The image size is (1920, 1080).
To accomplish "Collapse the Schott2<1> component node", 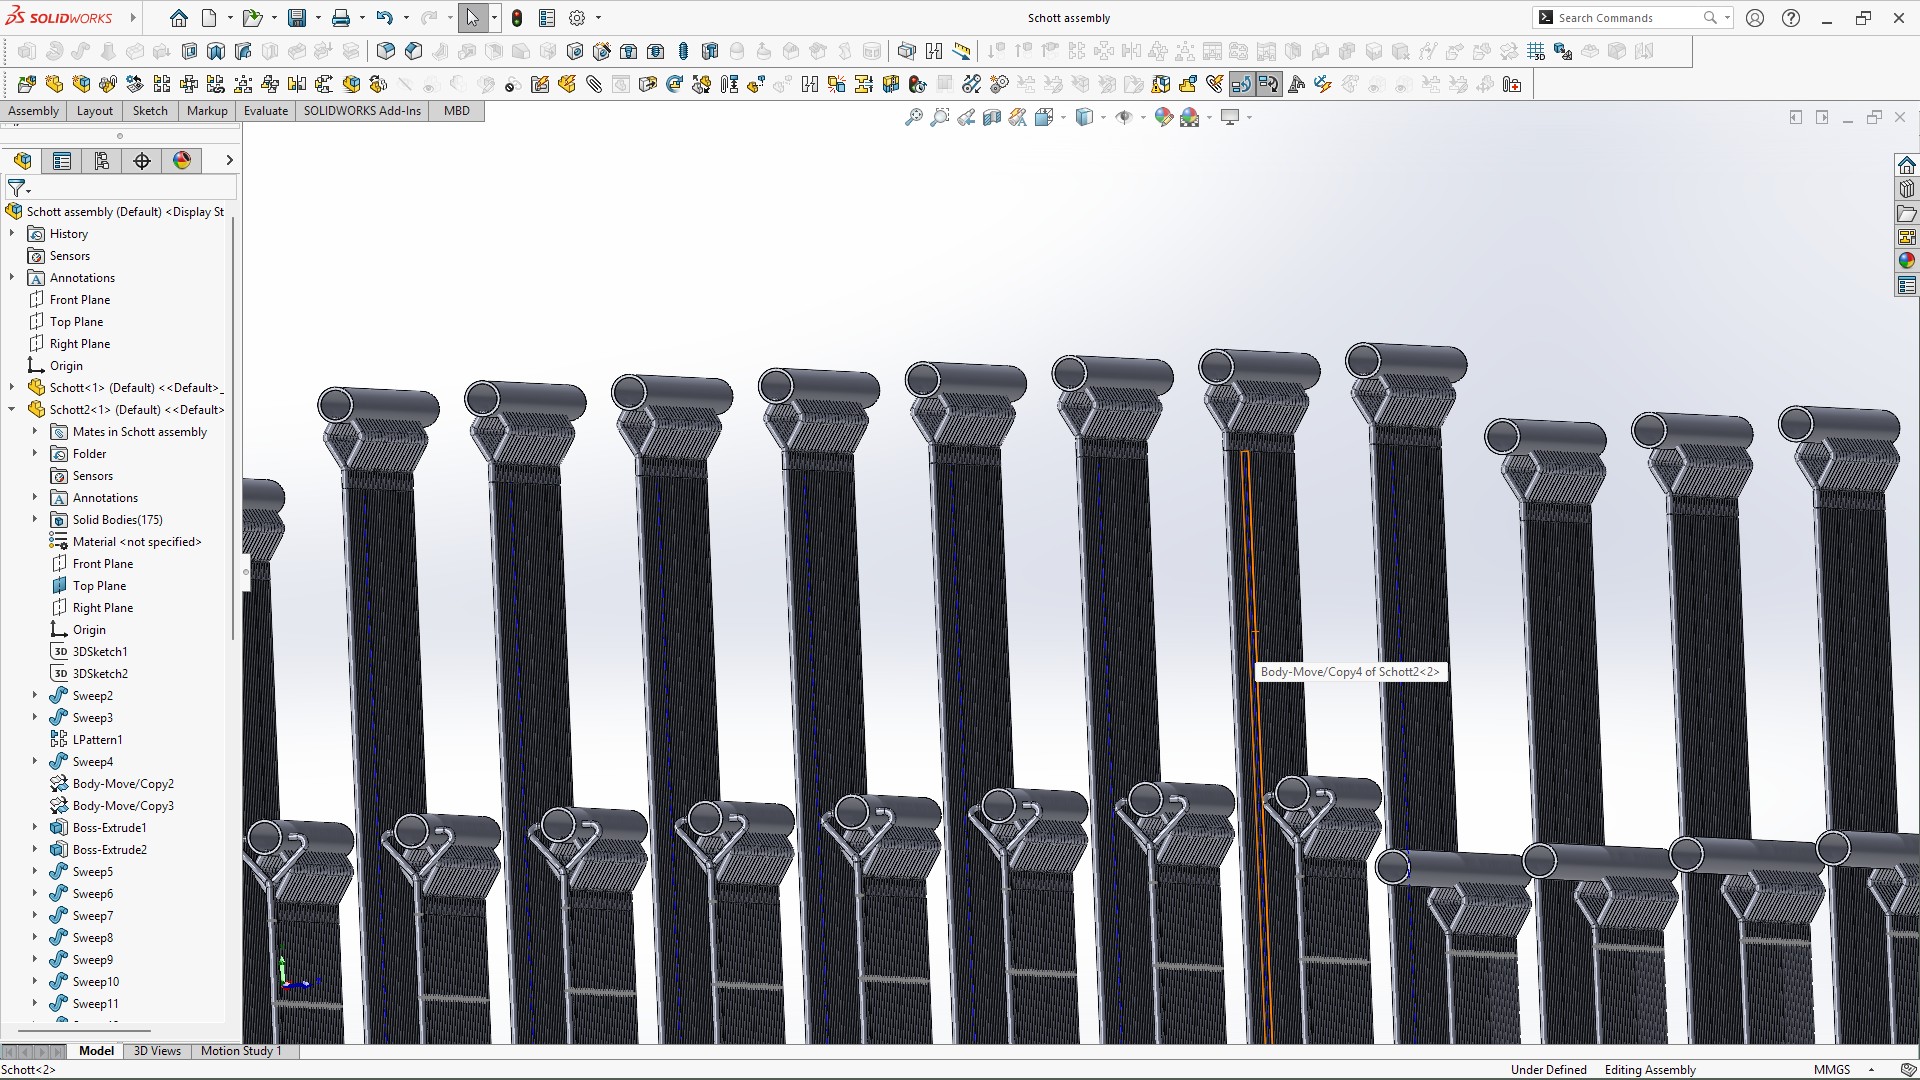I will tap(12, 410).
